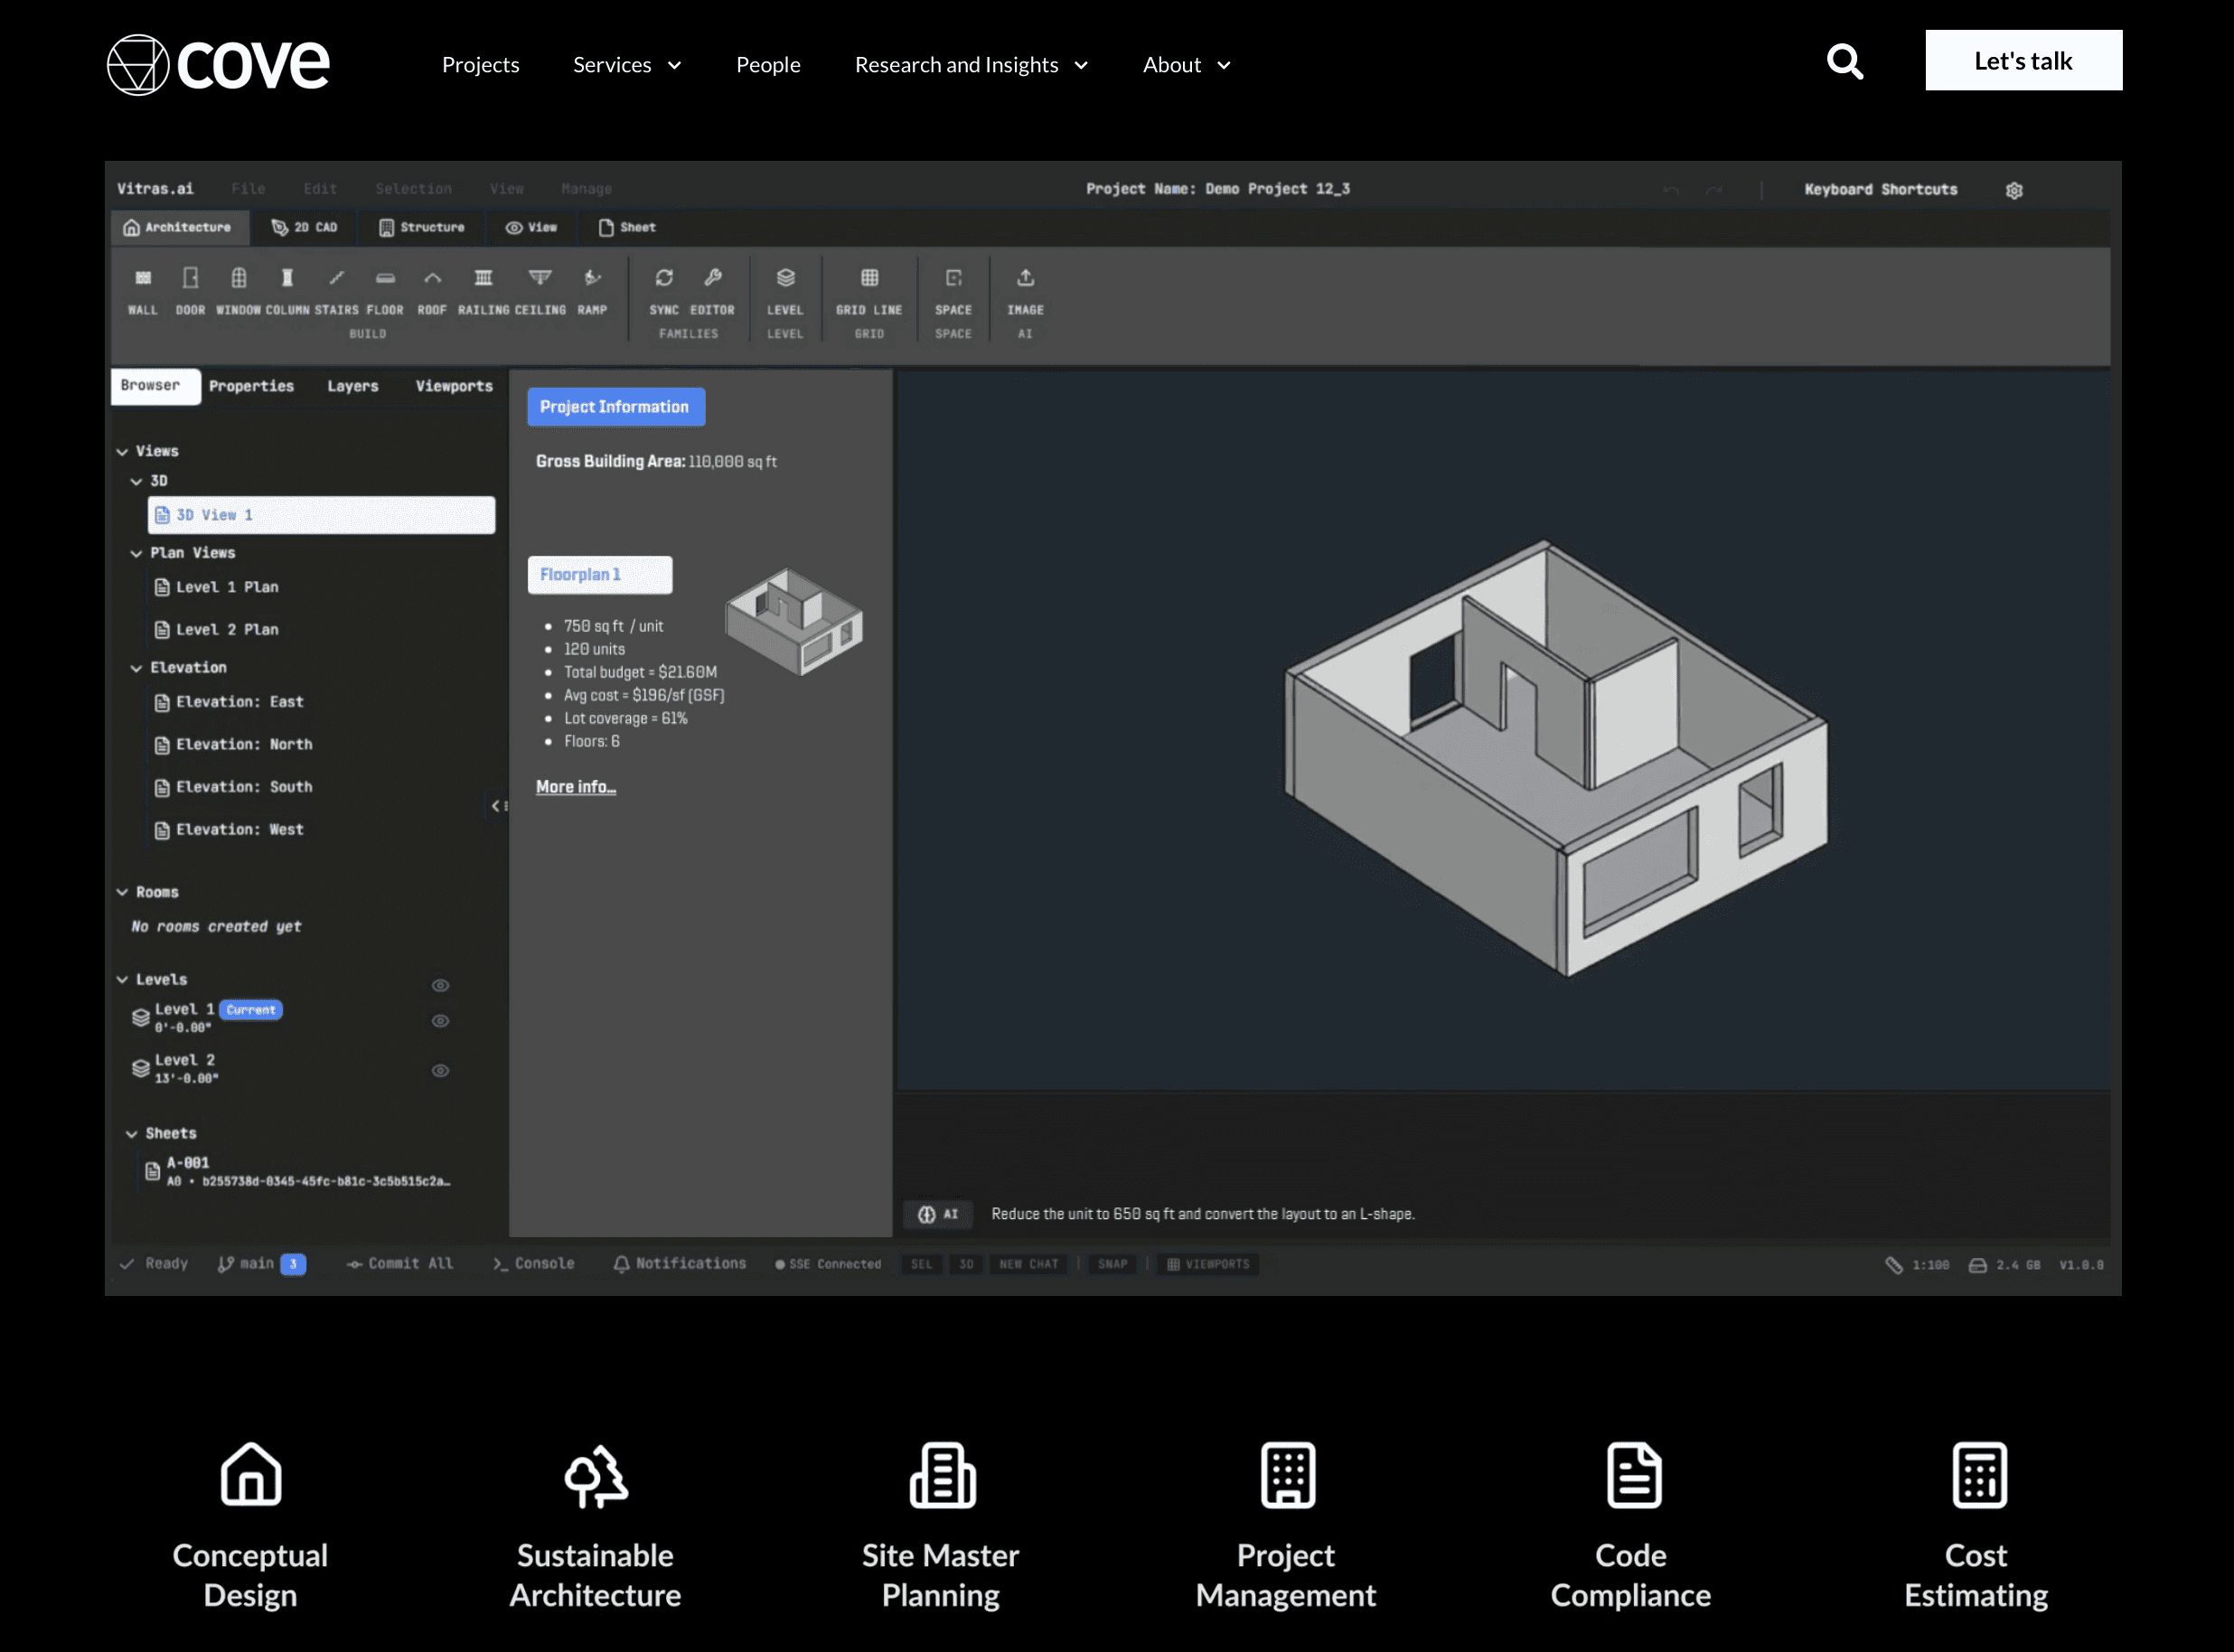Toggle visibility eye for Level 2
This screenshot has width=2234, height=1652.
pyautogui.click(x=440, y=1071)
